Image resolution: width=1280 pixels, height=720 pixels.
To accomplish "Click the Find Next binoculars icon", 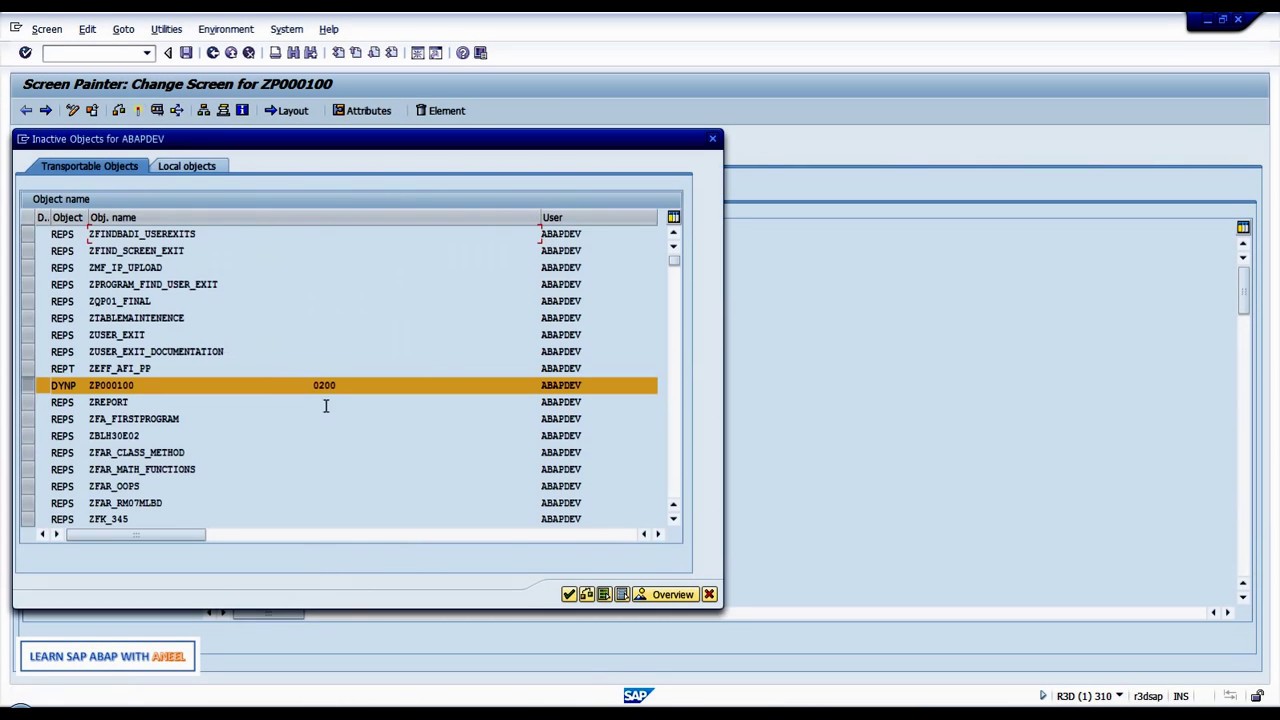I will pos(310,53).
